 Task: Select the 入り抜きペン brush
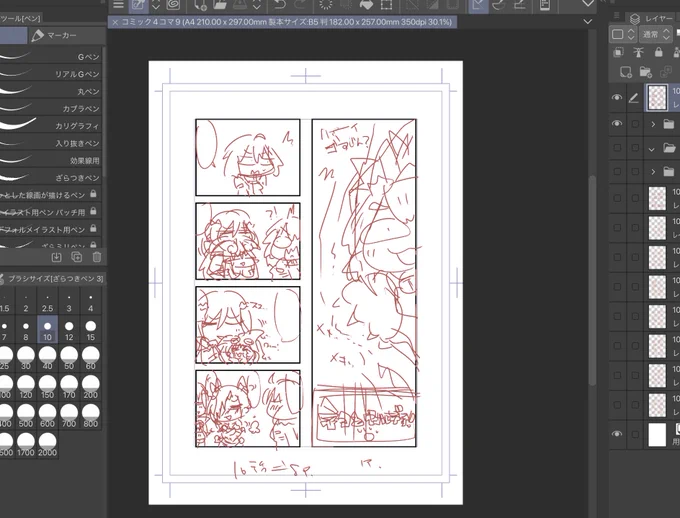pos(51,143)
